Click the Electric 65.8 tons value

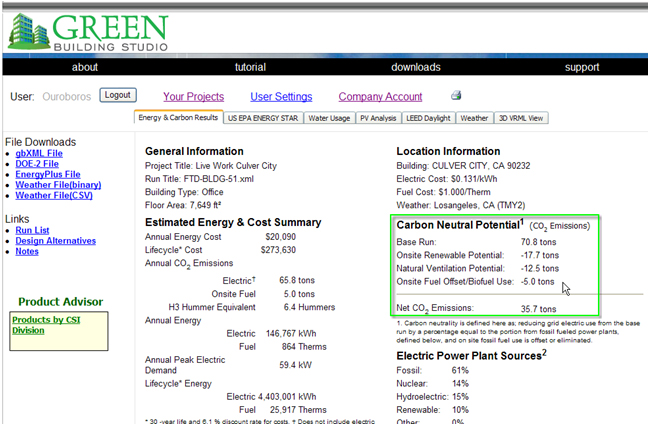tap(297, 281)
